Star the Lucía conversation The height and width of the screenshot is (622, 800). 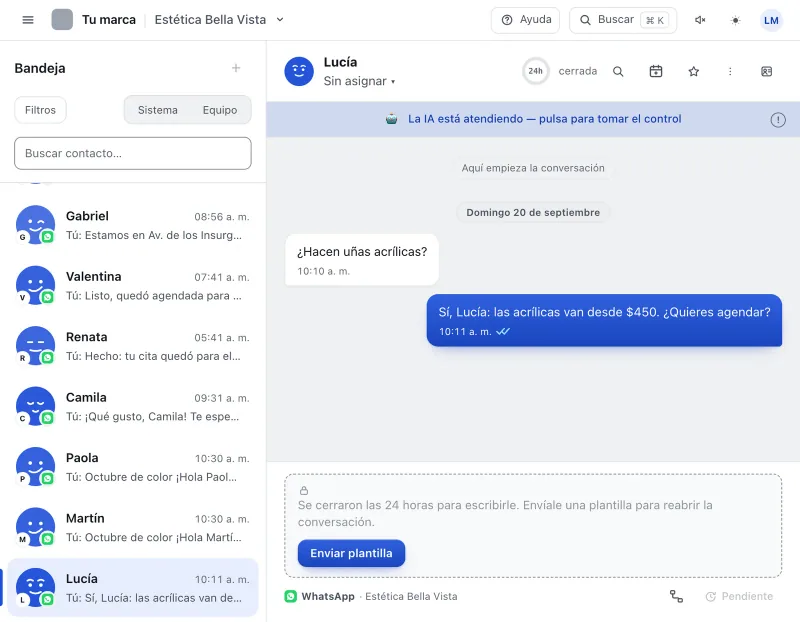click(x=693, y=71)
